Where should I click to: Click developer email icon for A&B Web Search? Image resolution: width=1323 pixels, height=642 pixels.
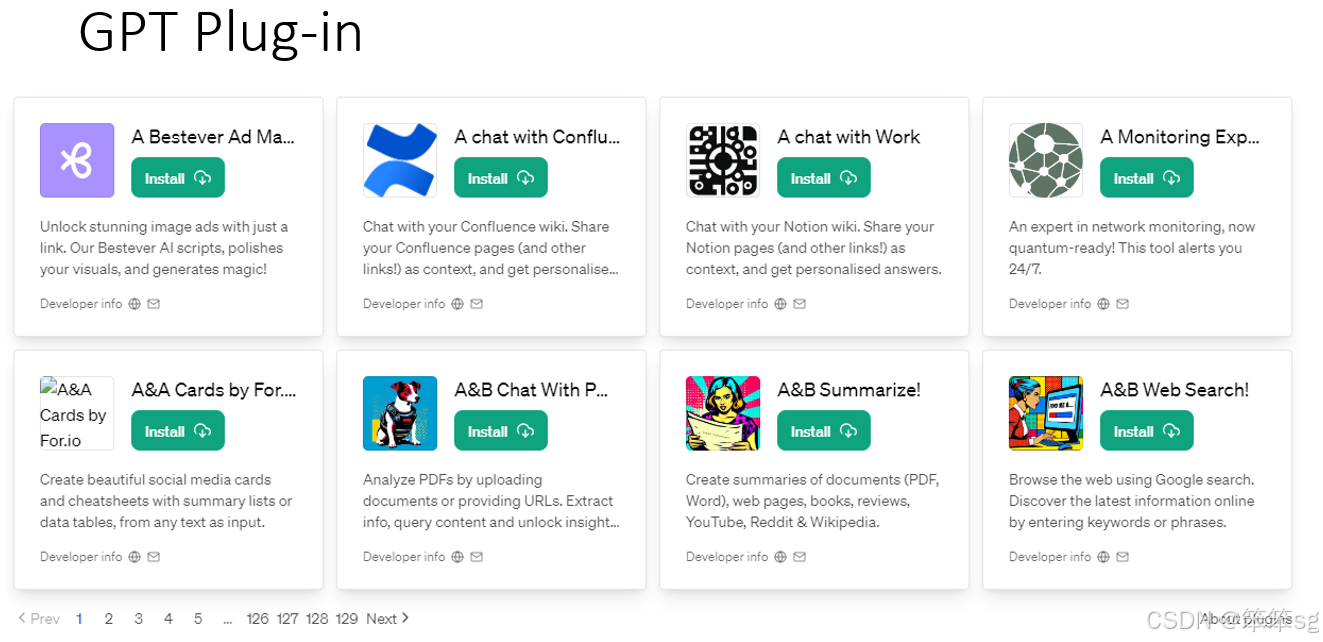[x=1122, y=557]
